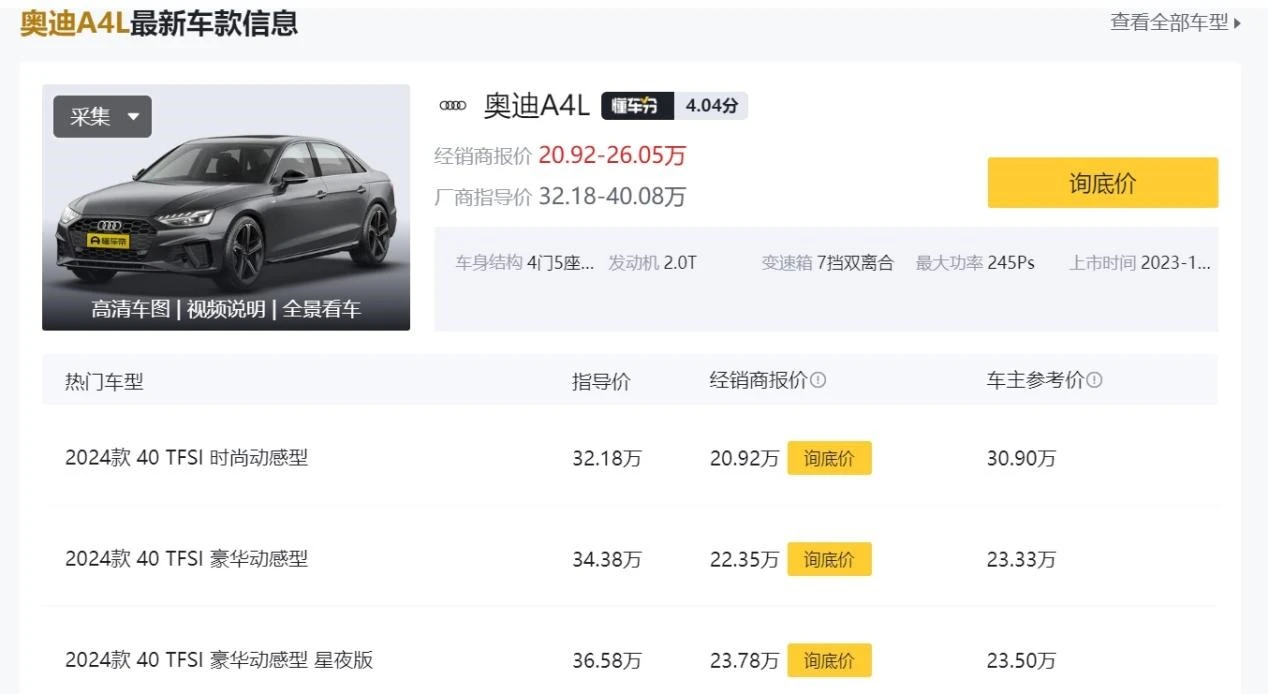
Task: Click 询底价 for 豪华动感型 row
Action: point(829,559)
